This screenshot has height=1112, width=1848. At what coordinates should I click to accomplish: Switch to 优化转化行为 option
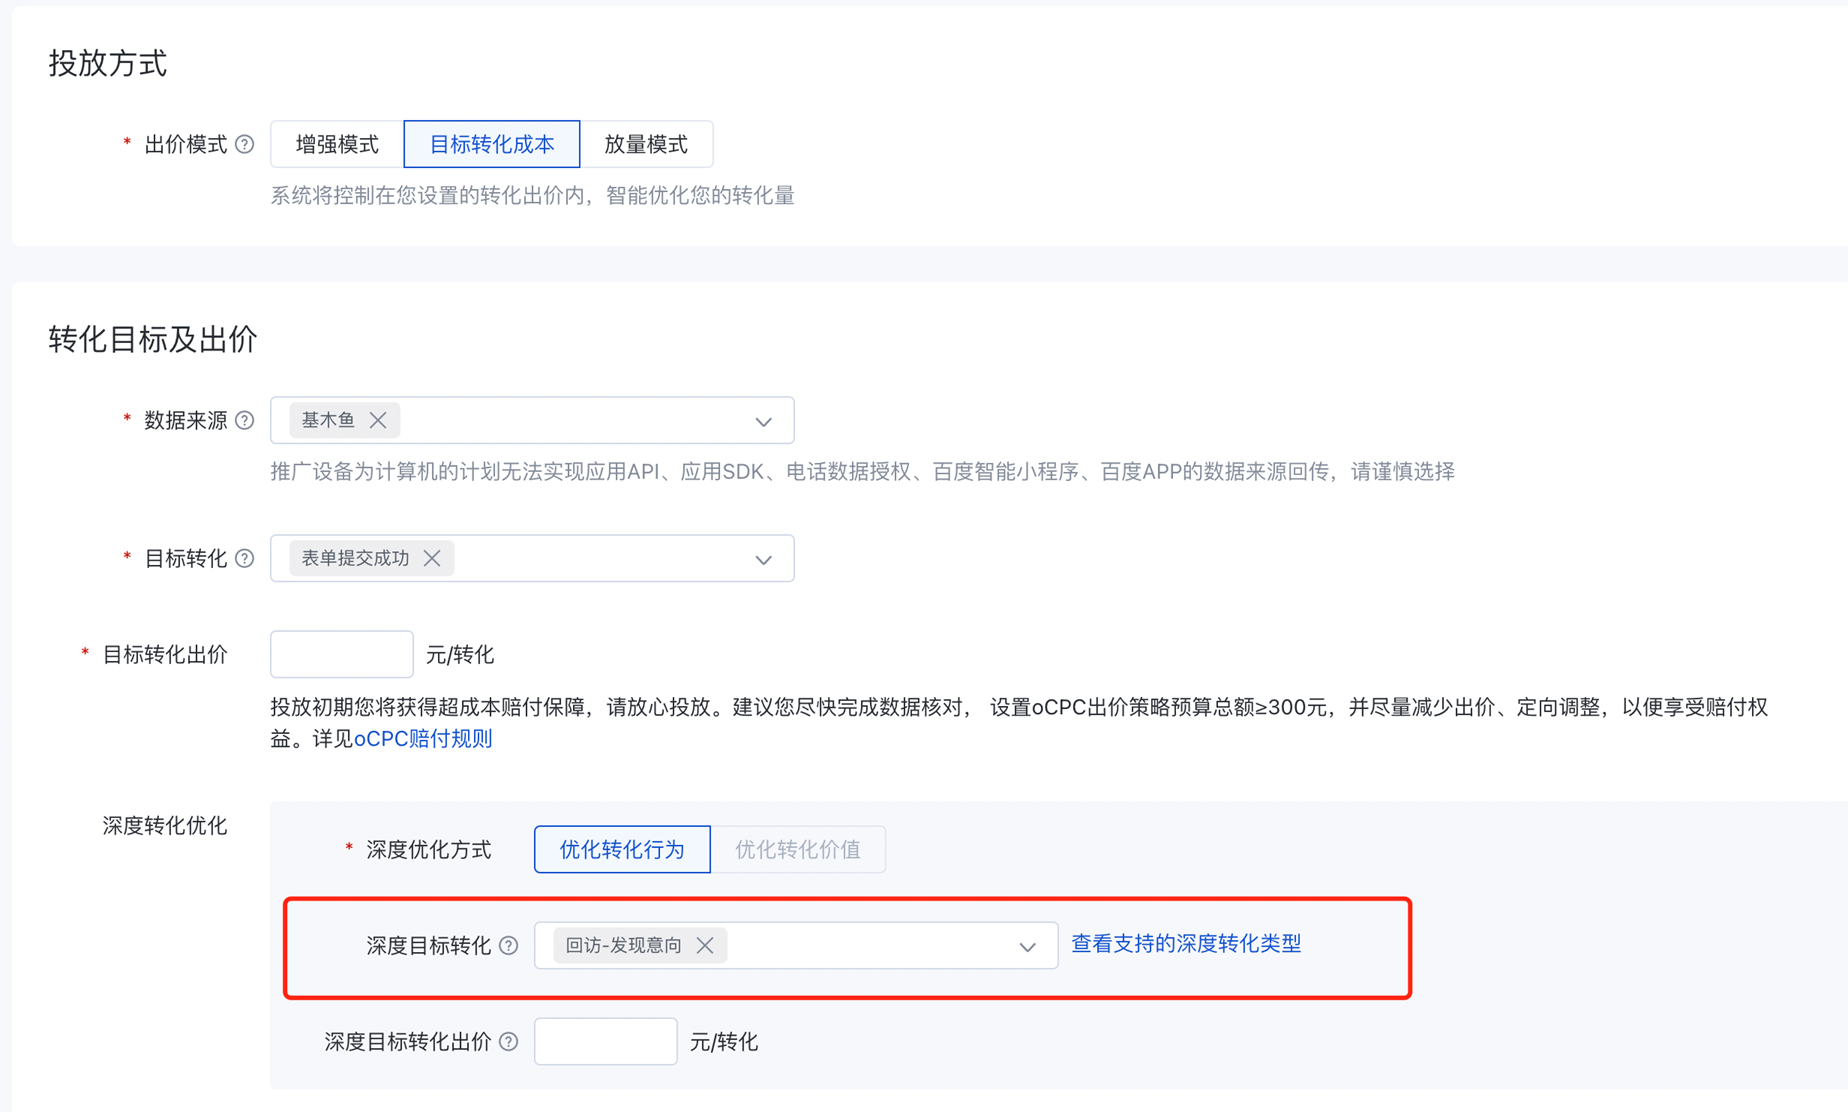[x=622, y=850]
